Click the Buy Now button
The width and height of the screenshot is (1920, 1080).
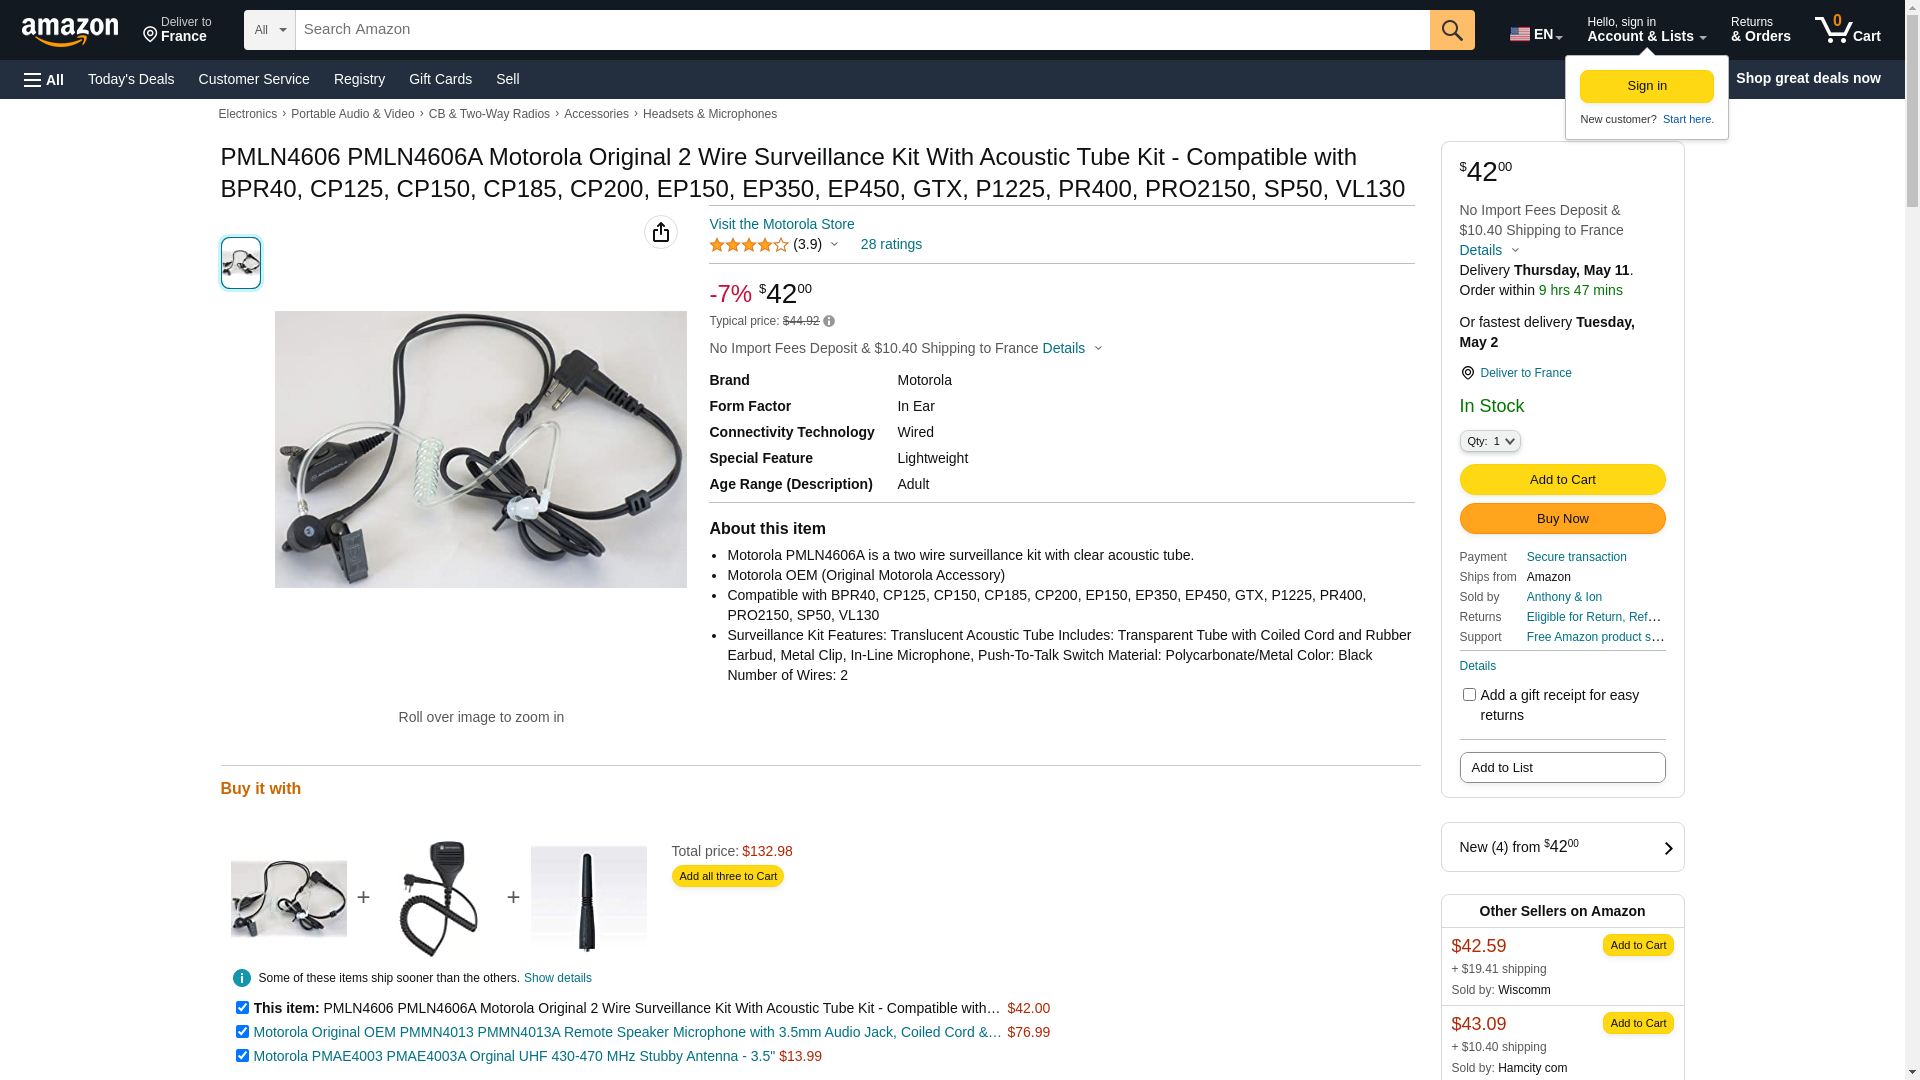click(1562, 518)
